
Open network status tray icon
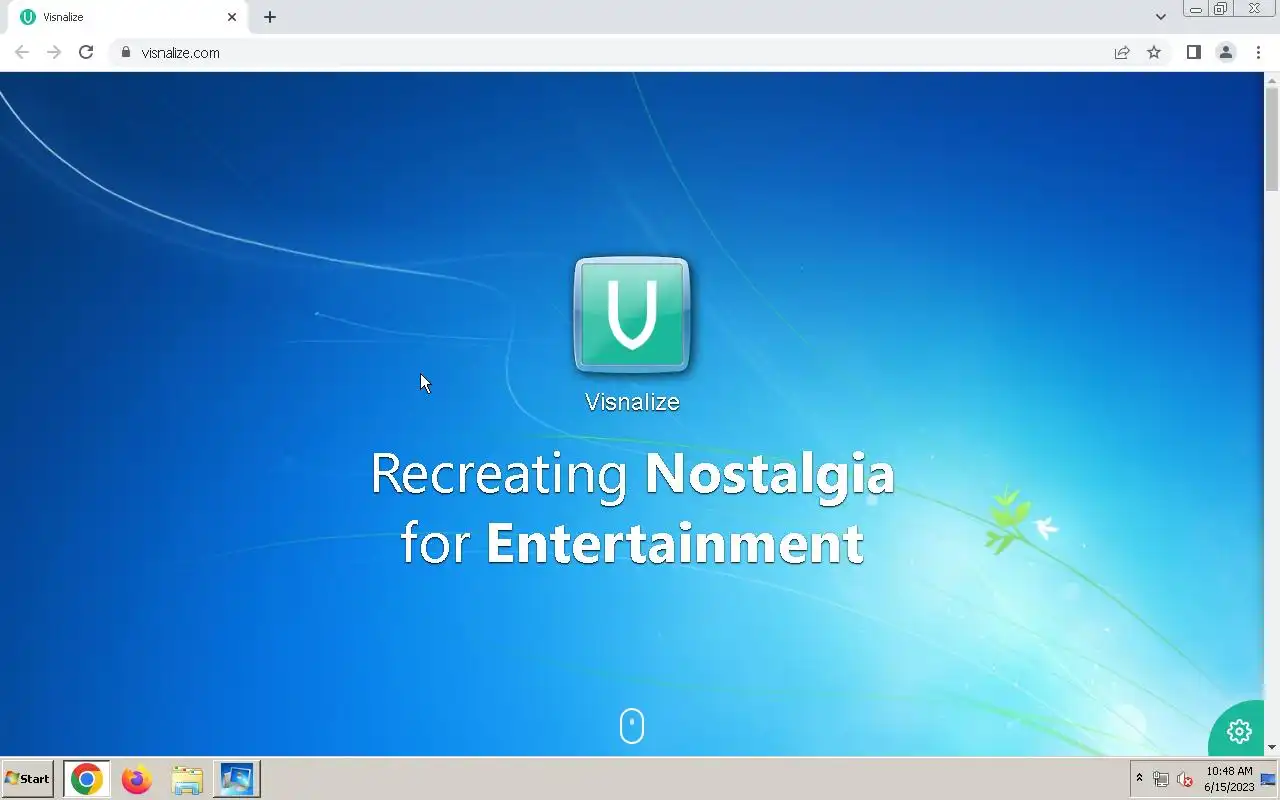pyautogui.click(x=1161, y=779)
